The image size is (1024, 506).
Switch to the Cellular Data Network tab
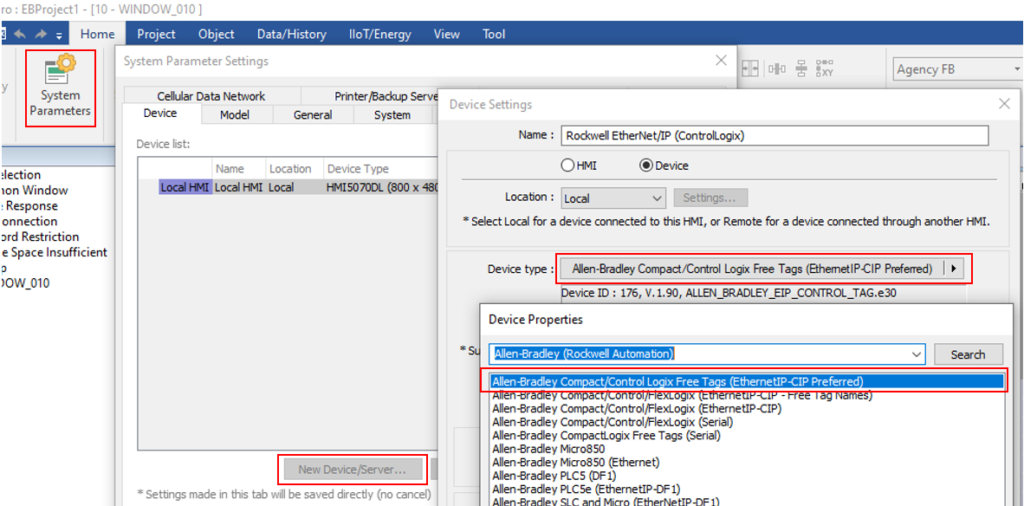(211, 96)
